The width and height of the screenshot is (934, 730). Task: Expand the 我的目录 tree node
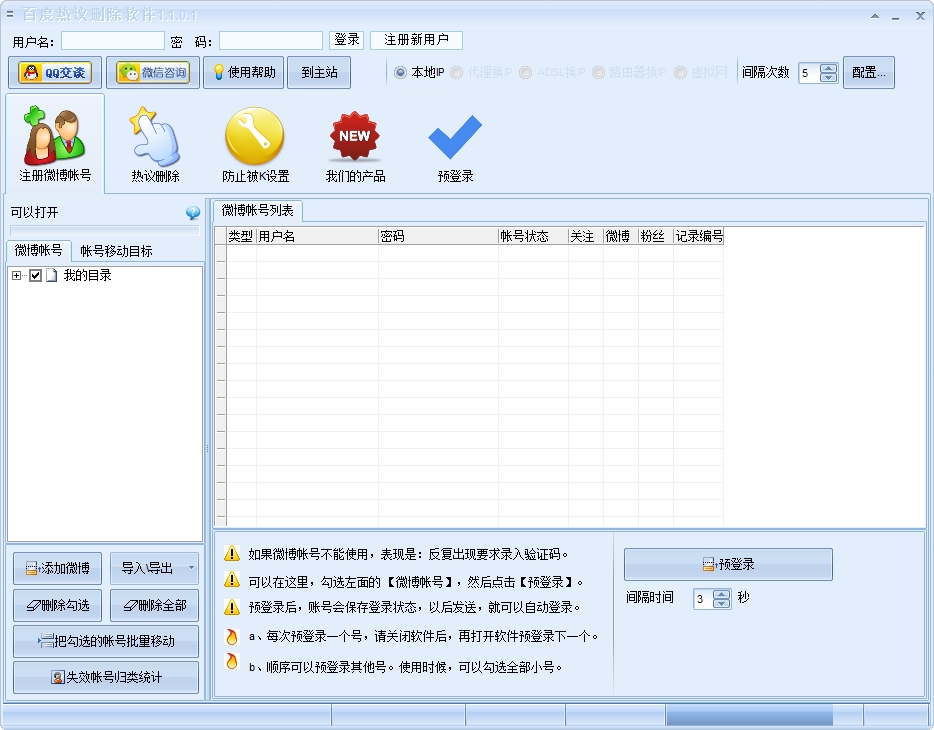[x=16, y=275]
